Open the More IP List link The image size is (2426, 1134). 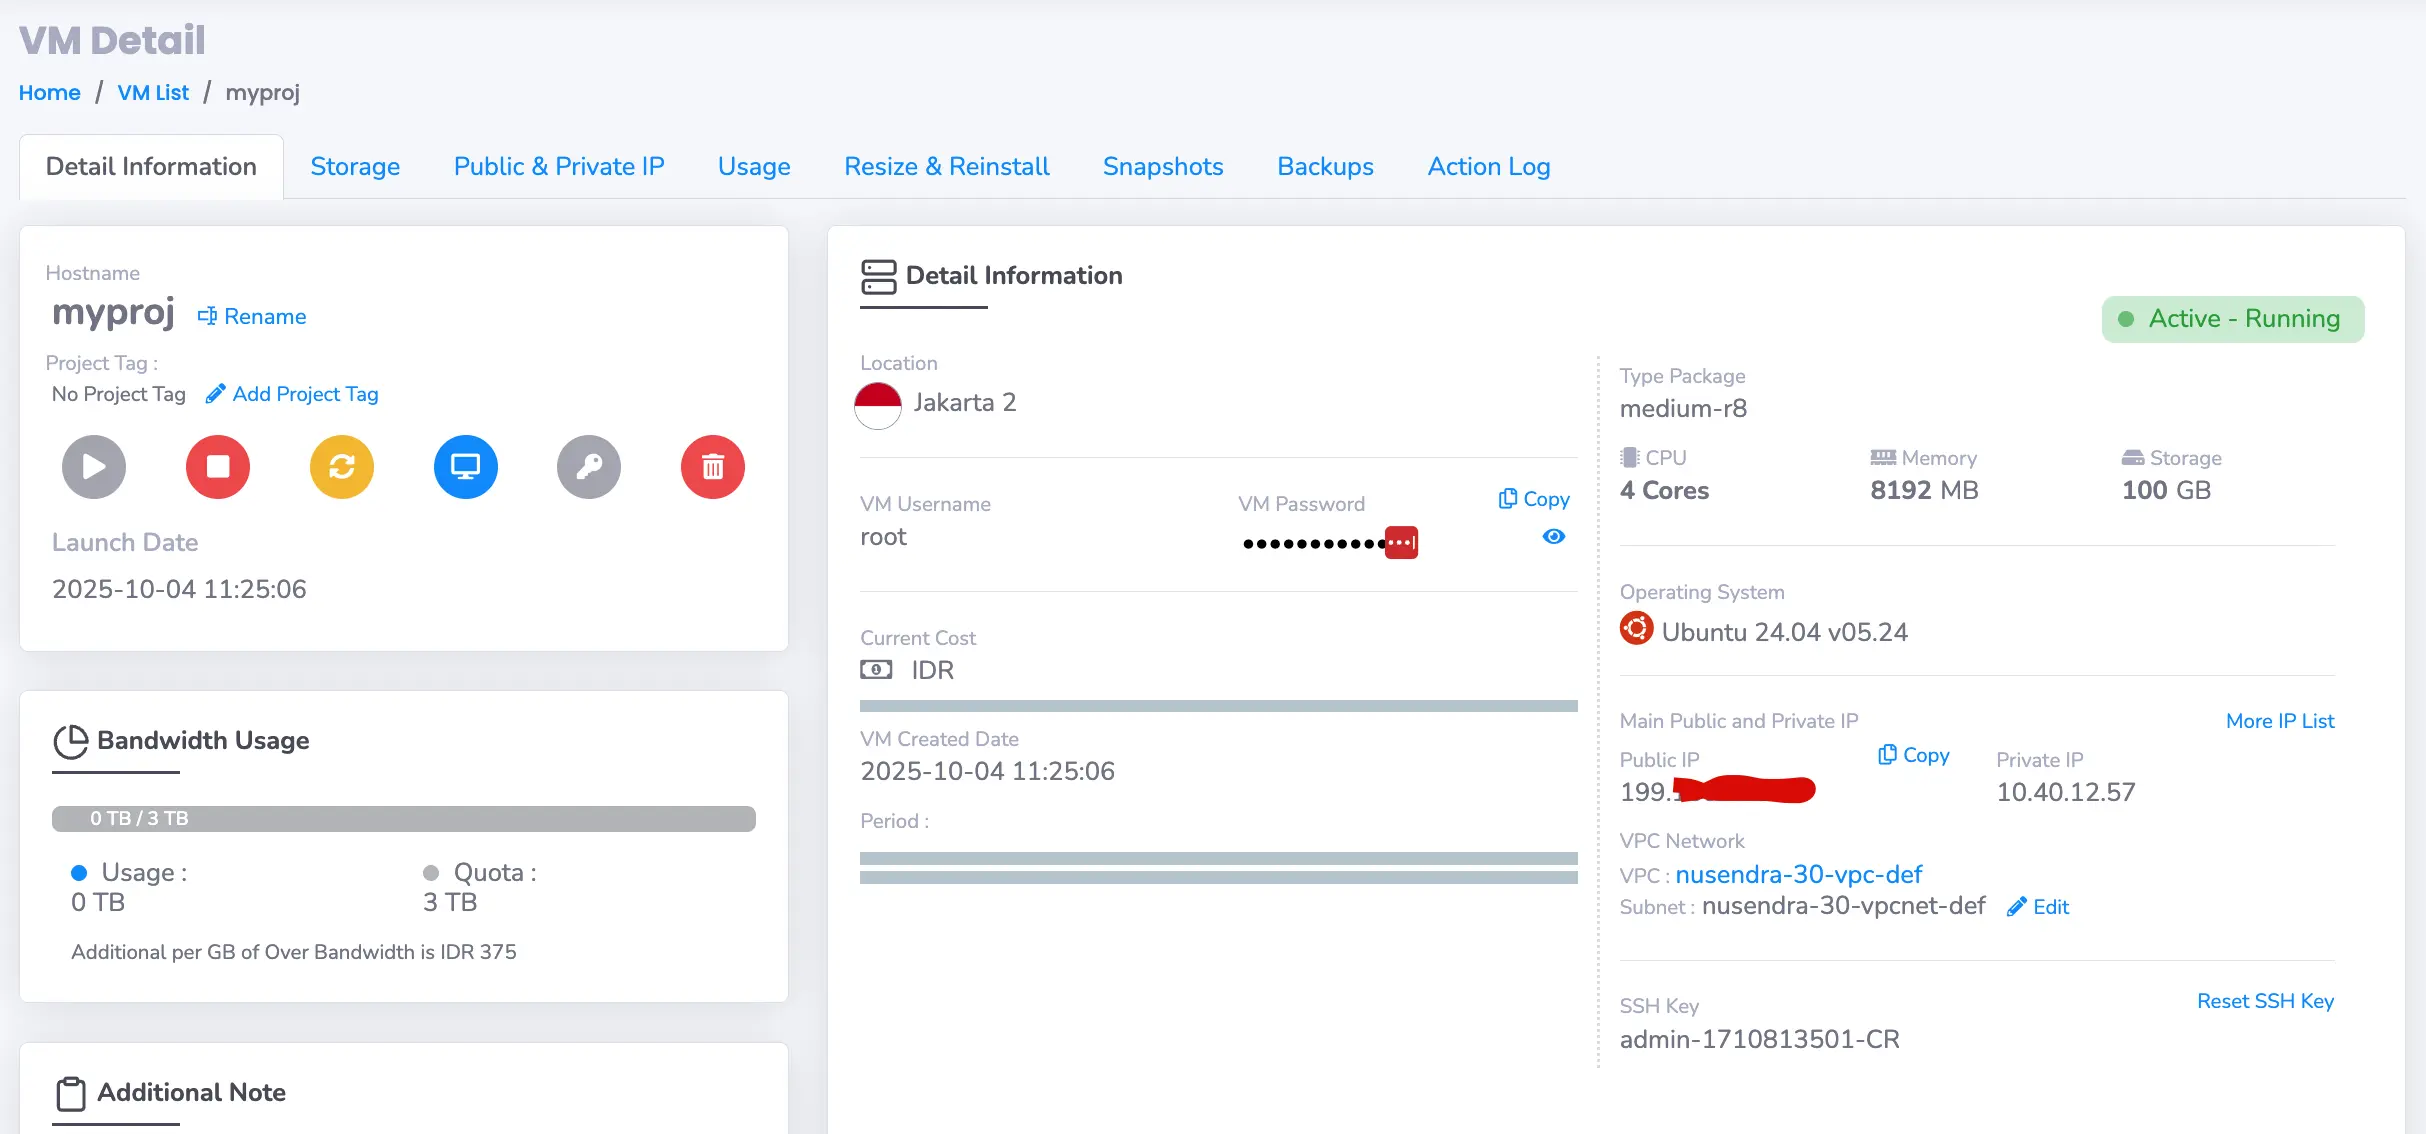[2279, 721]
